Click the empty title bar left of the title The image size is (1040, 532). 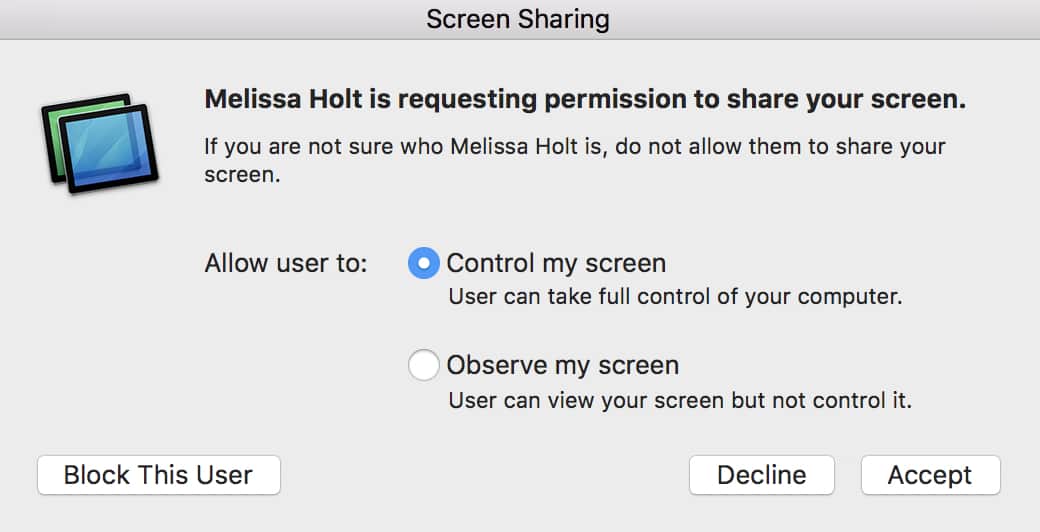[200, 19]
